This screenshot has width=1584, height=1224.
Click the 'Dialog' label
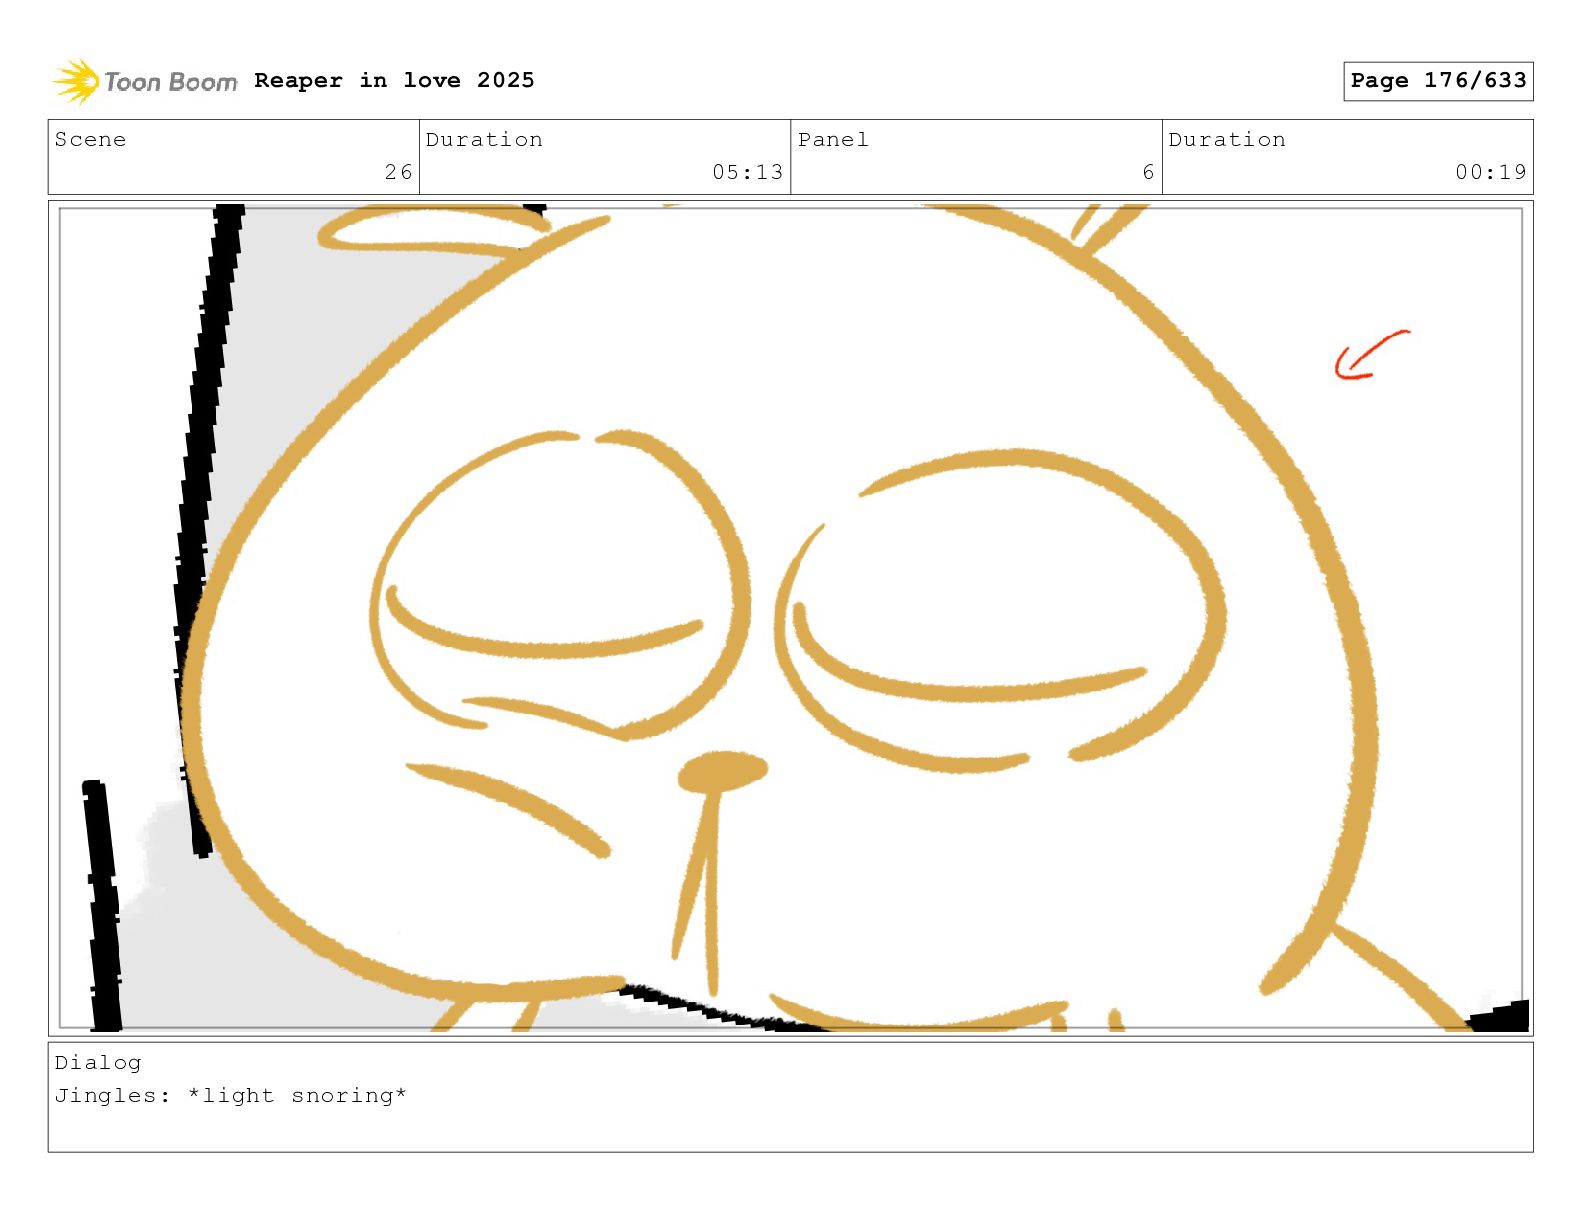98,1062
